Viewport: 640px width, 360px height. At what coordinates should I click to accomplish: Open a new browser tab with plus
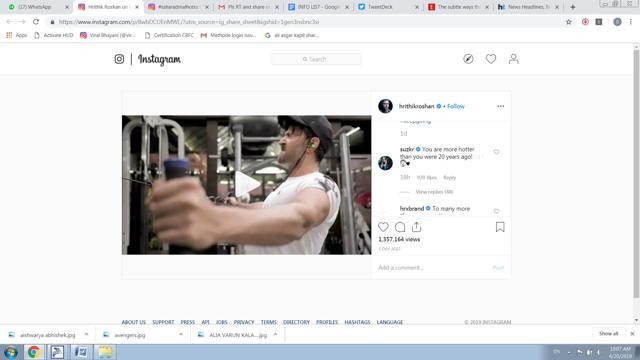(573, 7)
